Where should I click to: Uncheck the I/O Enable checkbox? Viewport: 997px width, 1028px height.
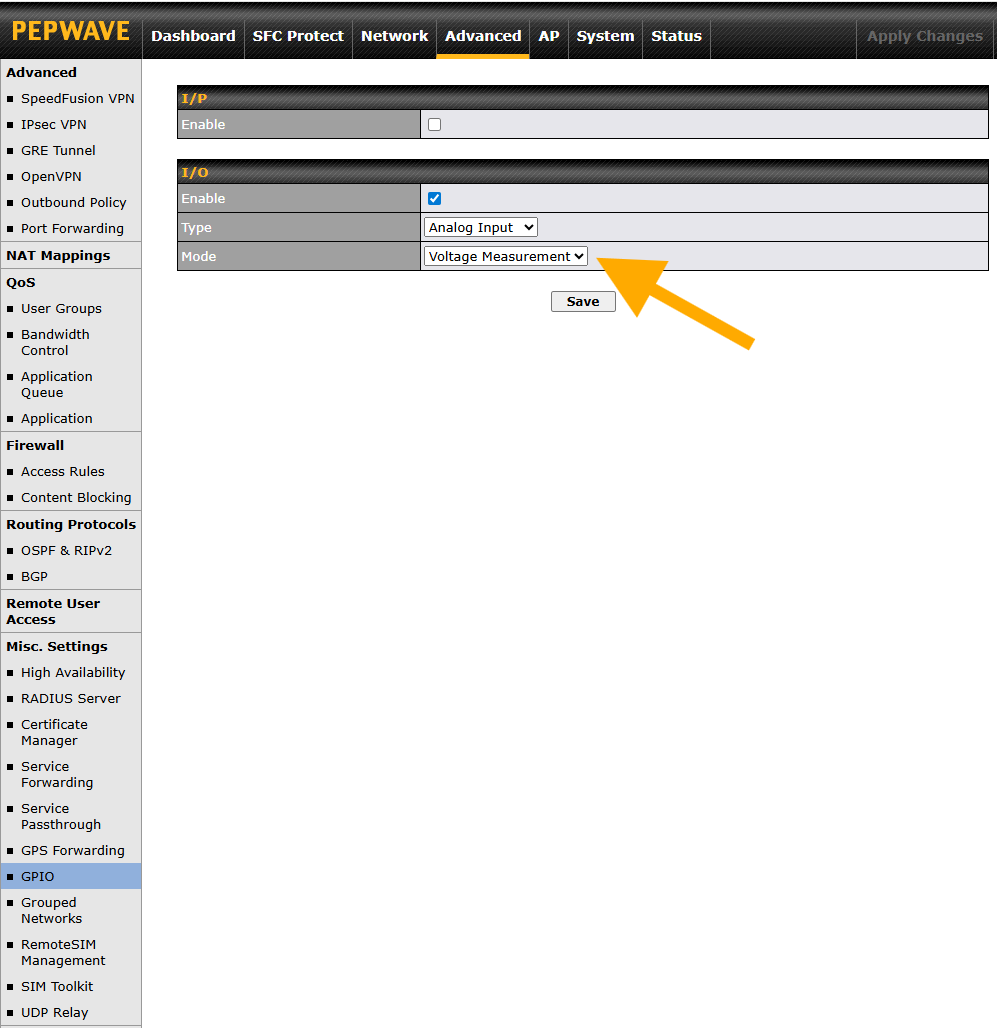(x=434, y=199)
